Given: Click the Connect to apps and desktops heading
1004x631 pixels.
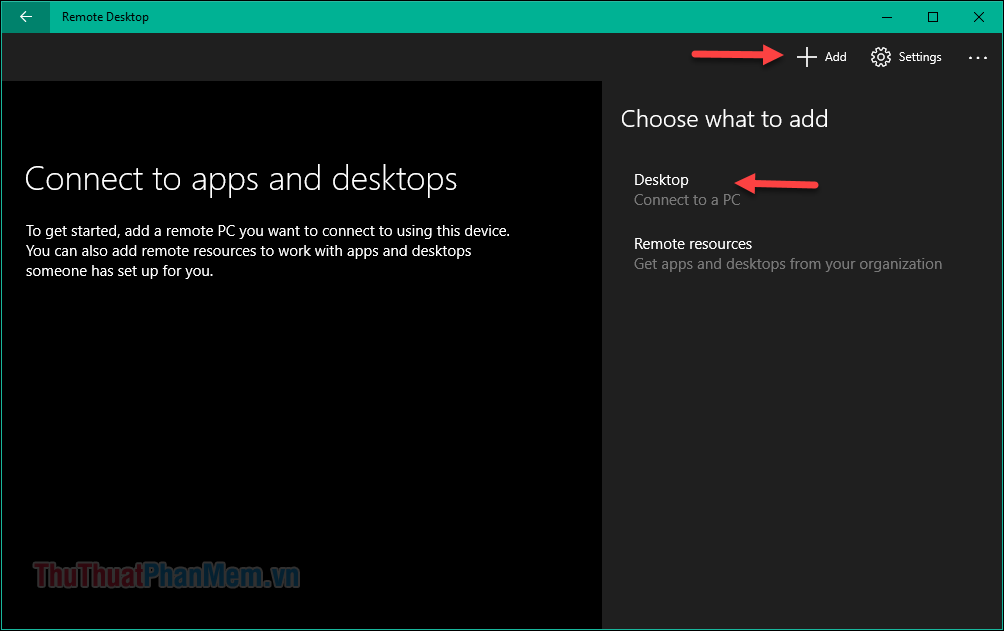Looking at the screenshot, I should (x=240, y=178).
